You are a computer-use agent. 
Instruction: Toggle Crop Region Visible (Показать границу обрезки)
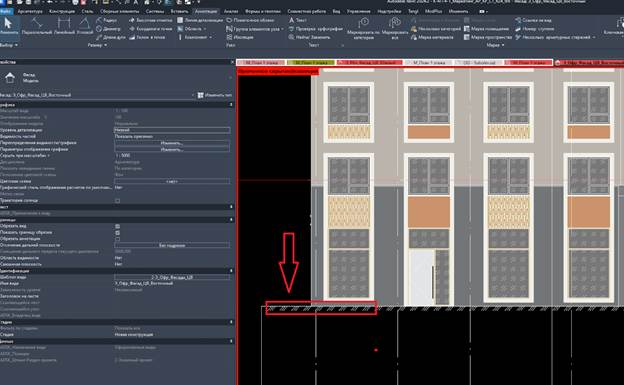click(x=117, y=233)
